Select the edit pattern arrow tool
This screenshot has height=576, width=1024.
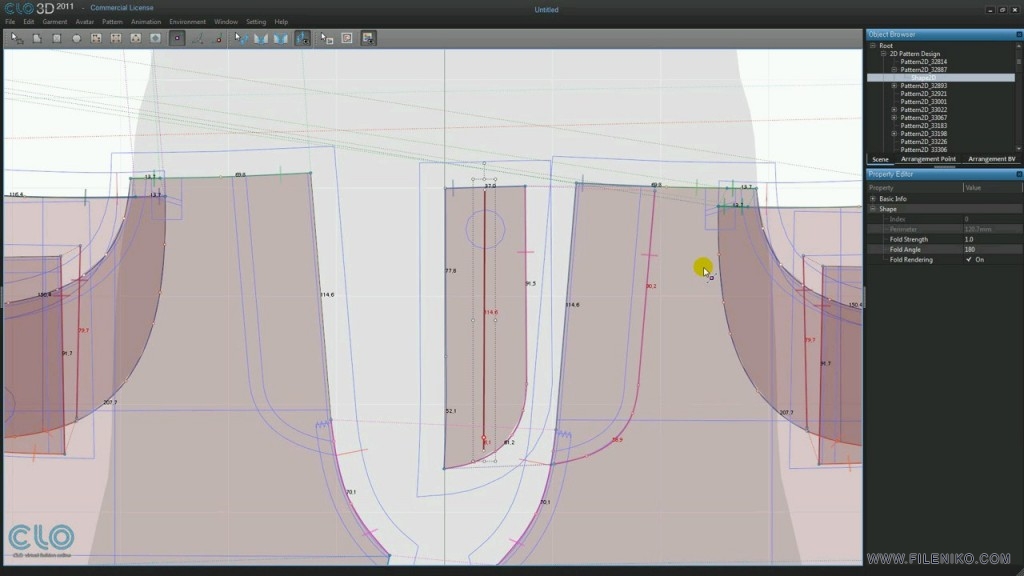[x=17, y=39]
